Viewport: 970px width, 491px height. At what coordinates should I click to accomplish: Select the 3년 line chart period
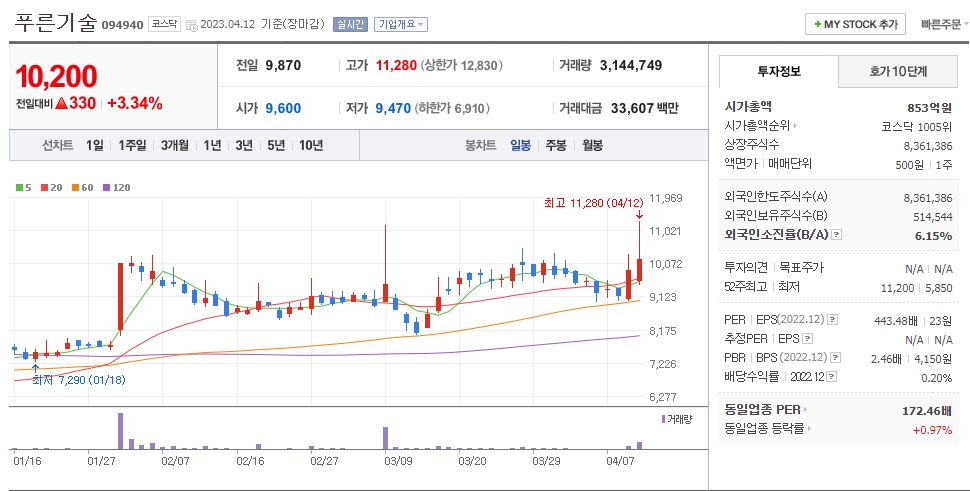(244, 145)
